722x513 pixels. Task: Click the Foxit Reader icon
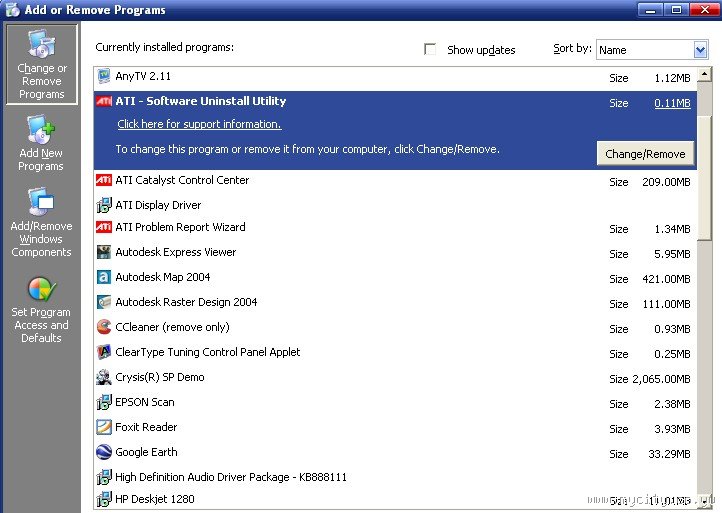pyautogui.click(x=103, y=427)
